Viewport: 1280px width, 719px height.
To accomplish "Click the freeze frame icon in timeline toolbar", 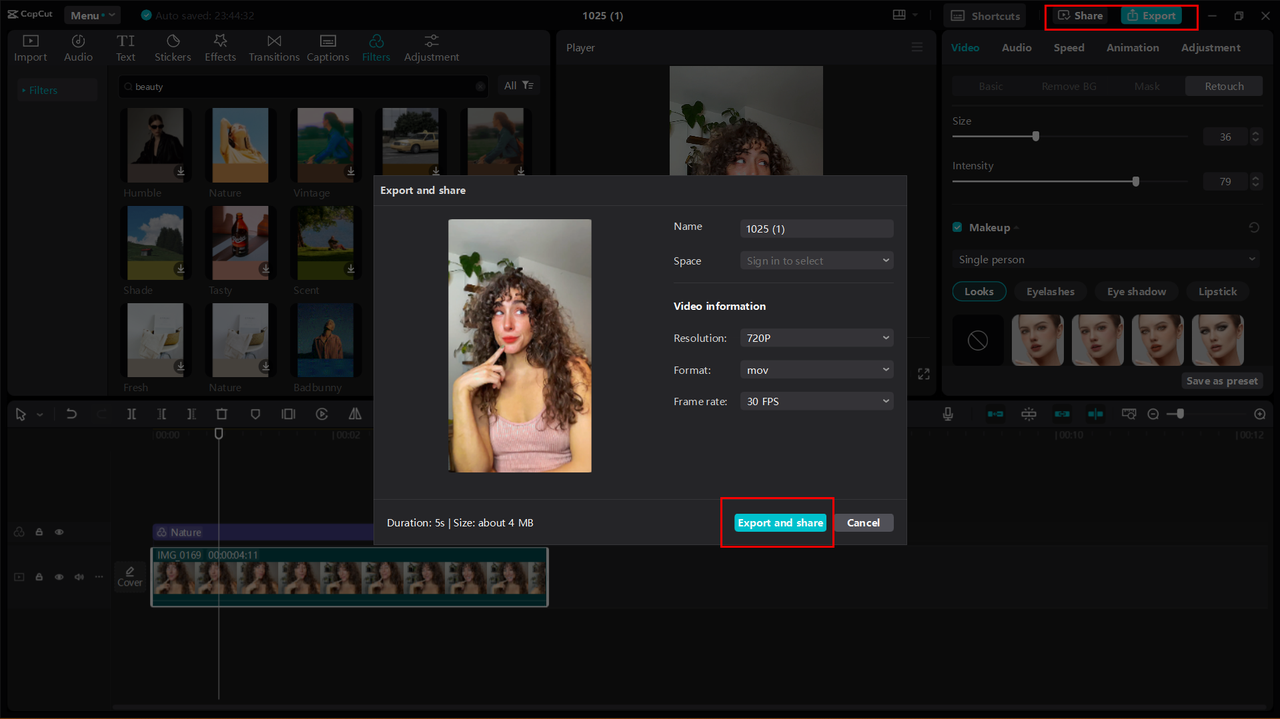I will pos(288,414).
